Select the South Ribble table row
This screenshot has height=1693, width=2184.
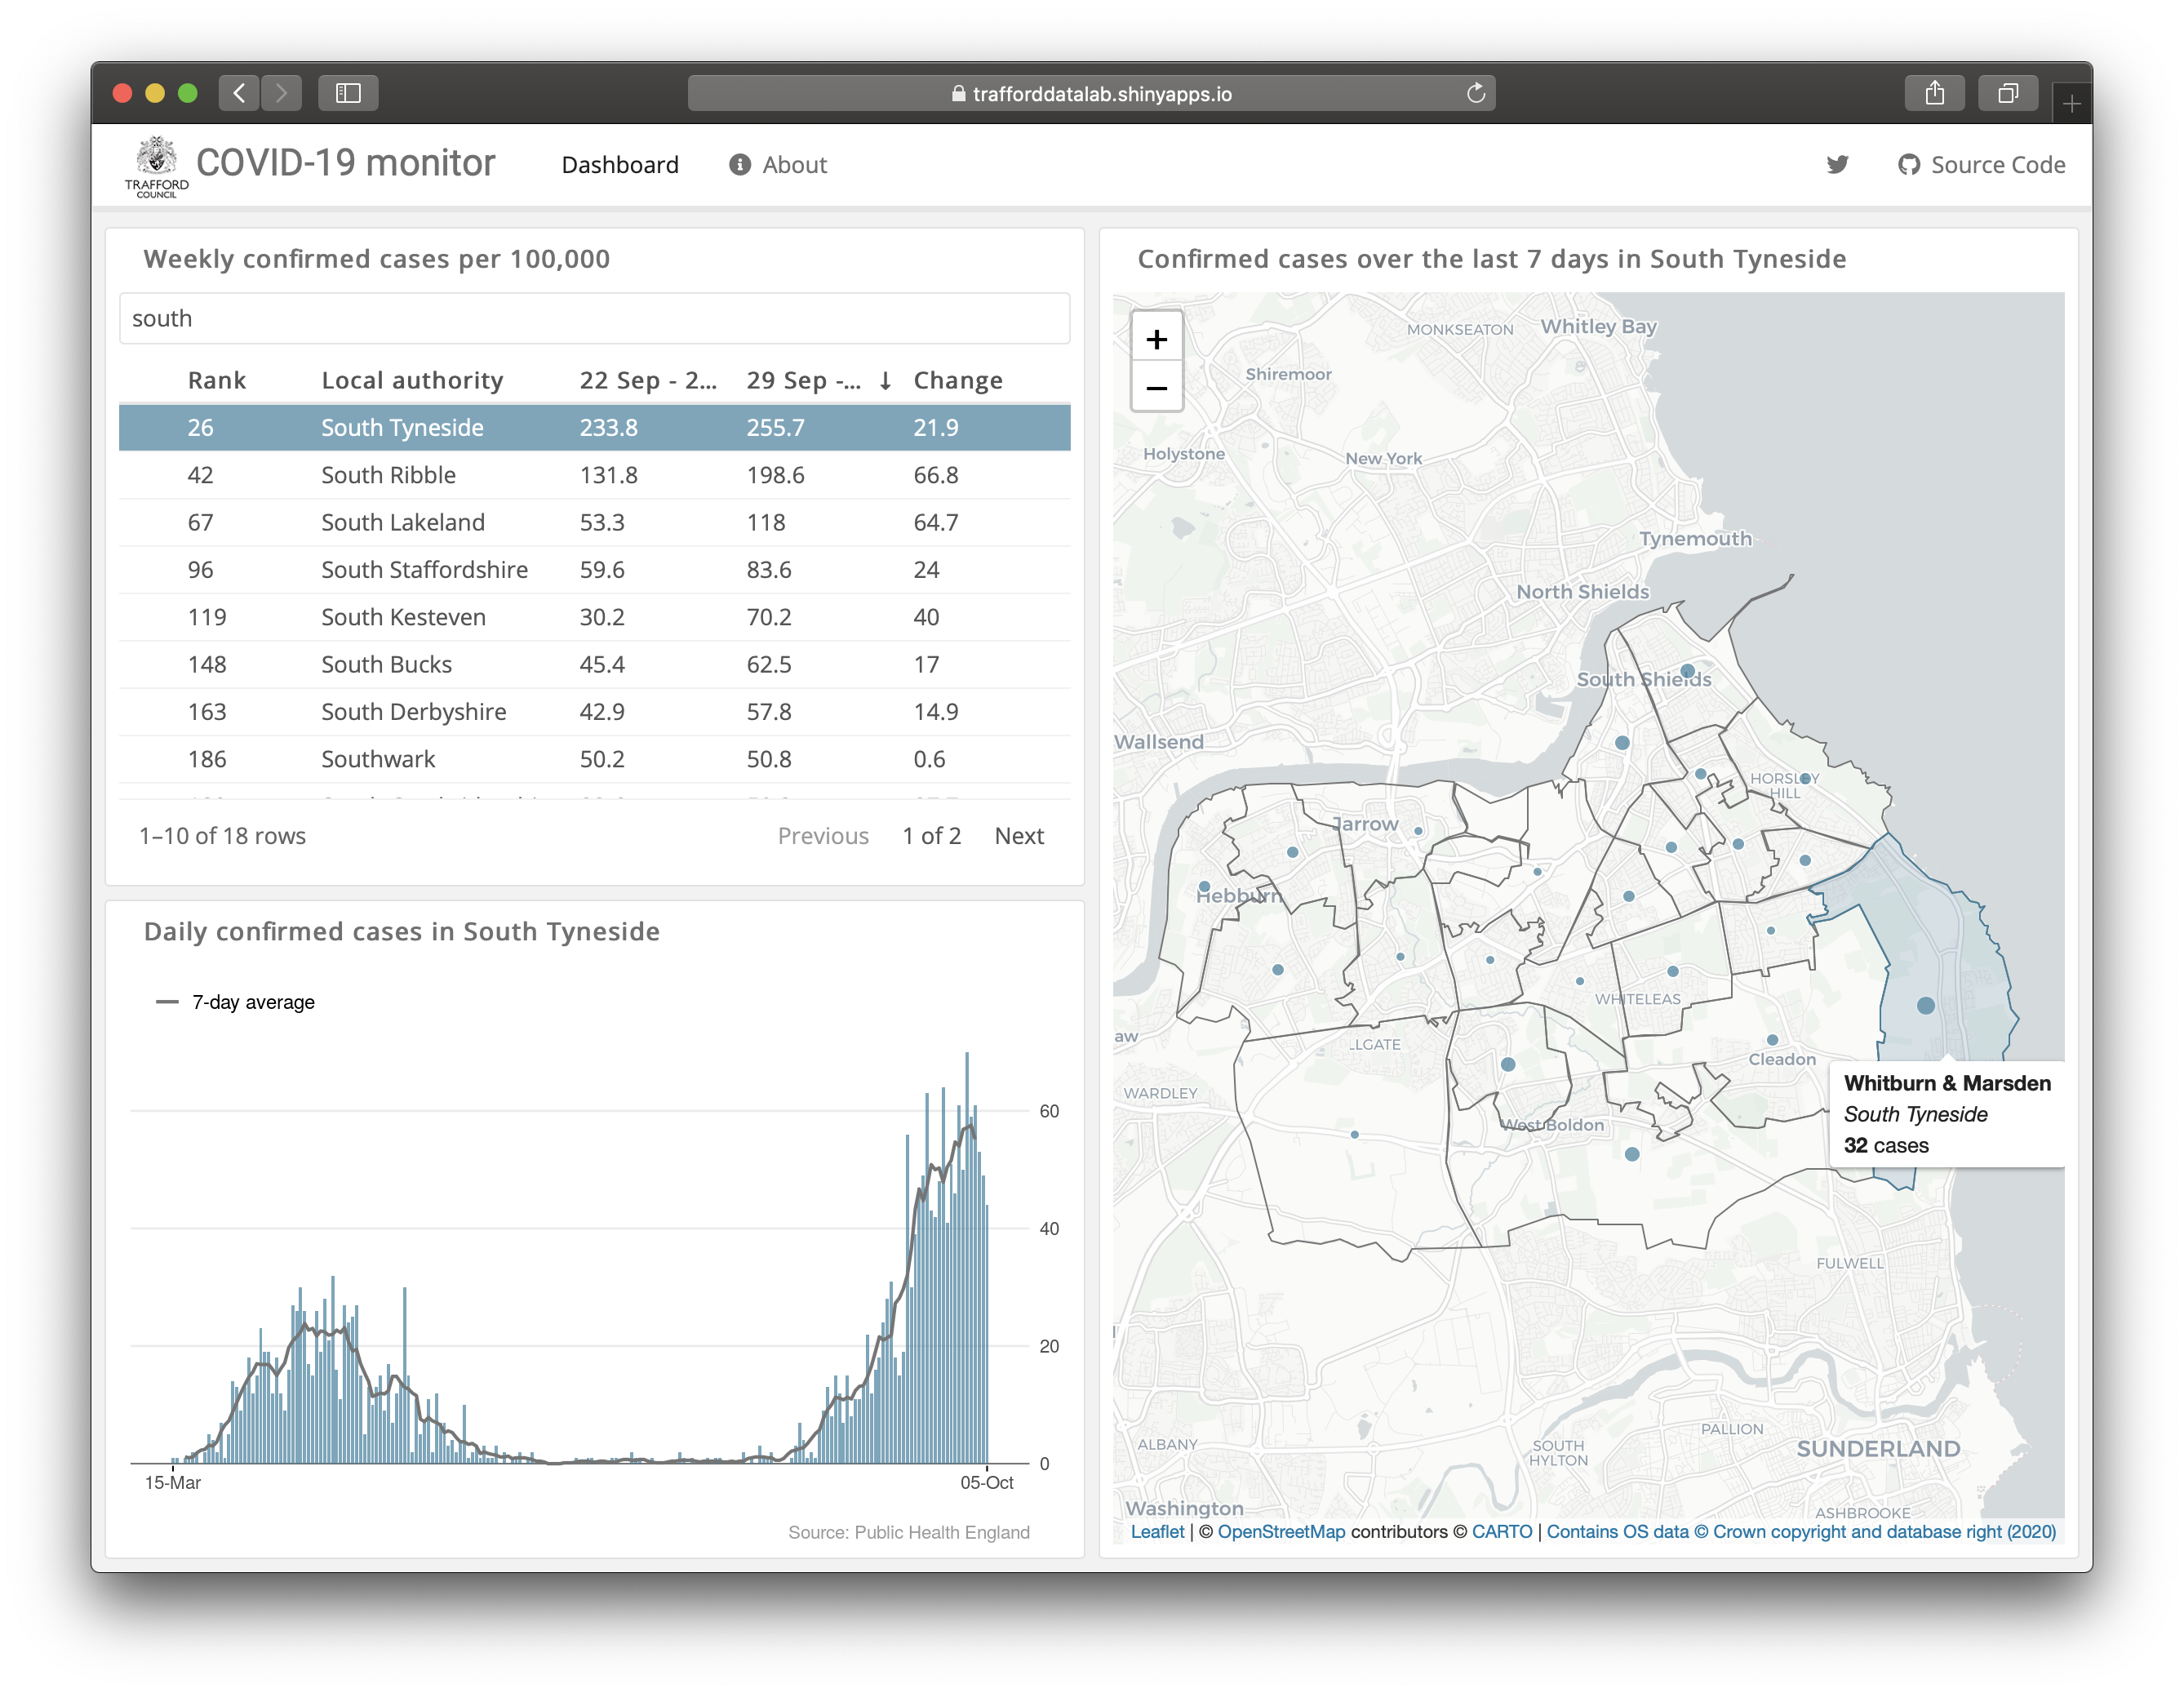coord(594,475)
